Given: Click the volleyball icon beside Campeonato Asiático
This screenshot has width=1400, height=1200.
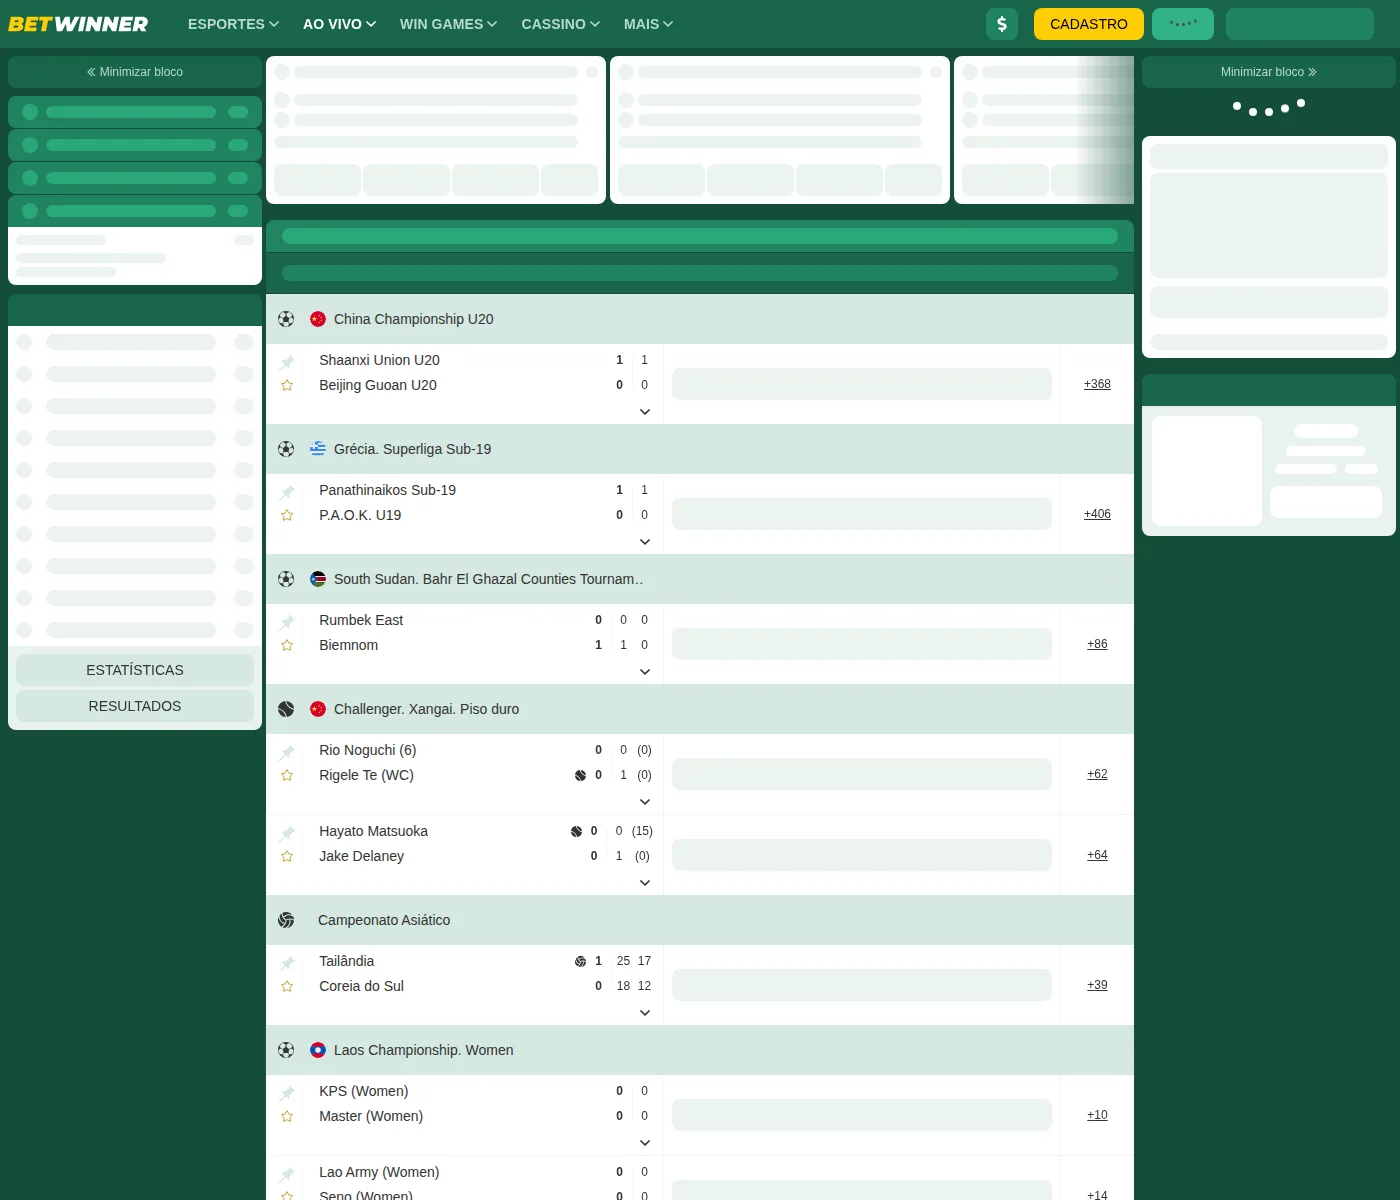Looking at the screenshot, I should click(286, 920).
